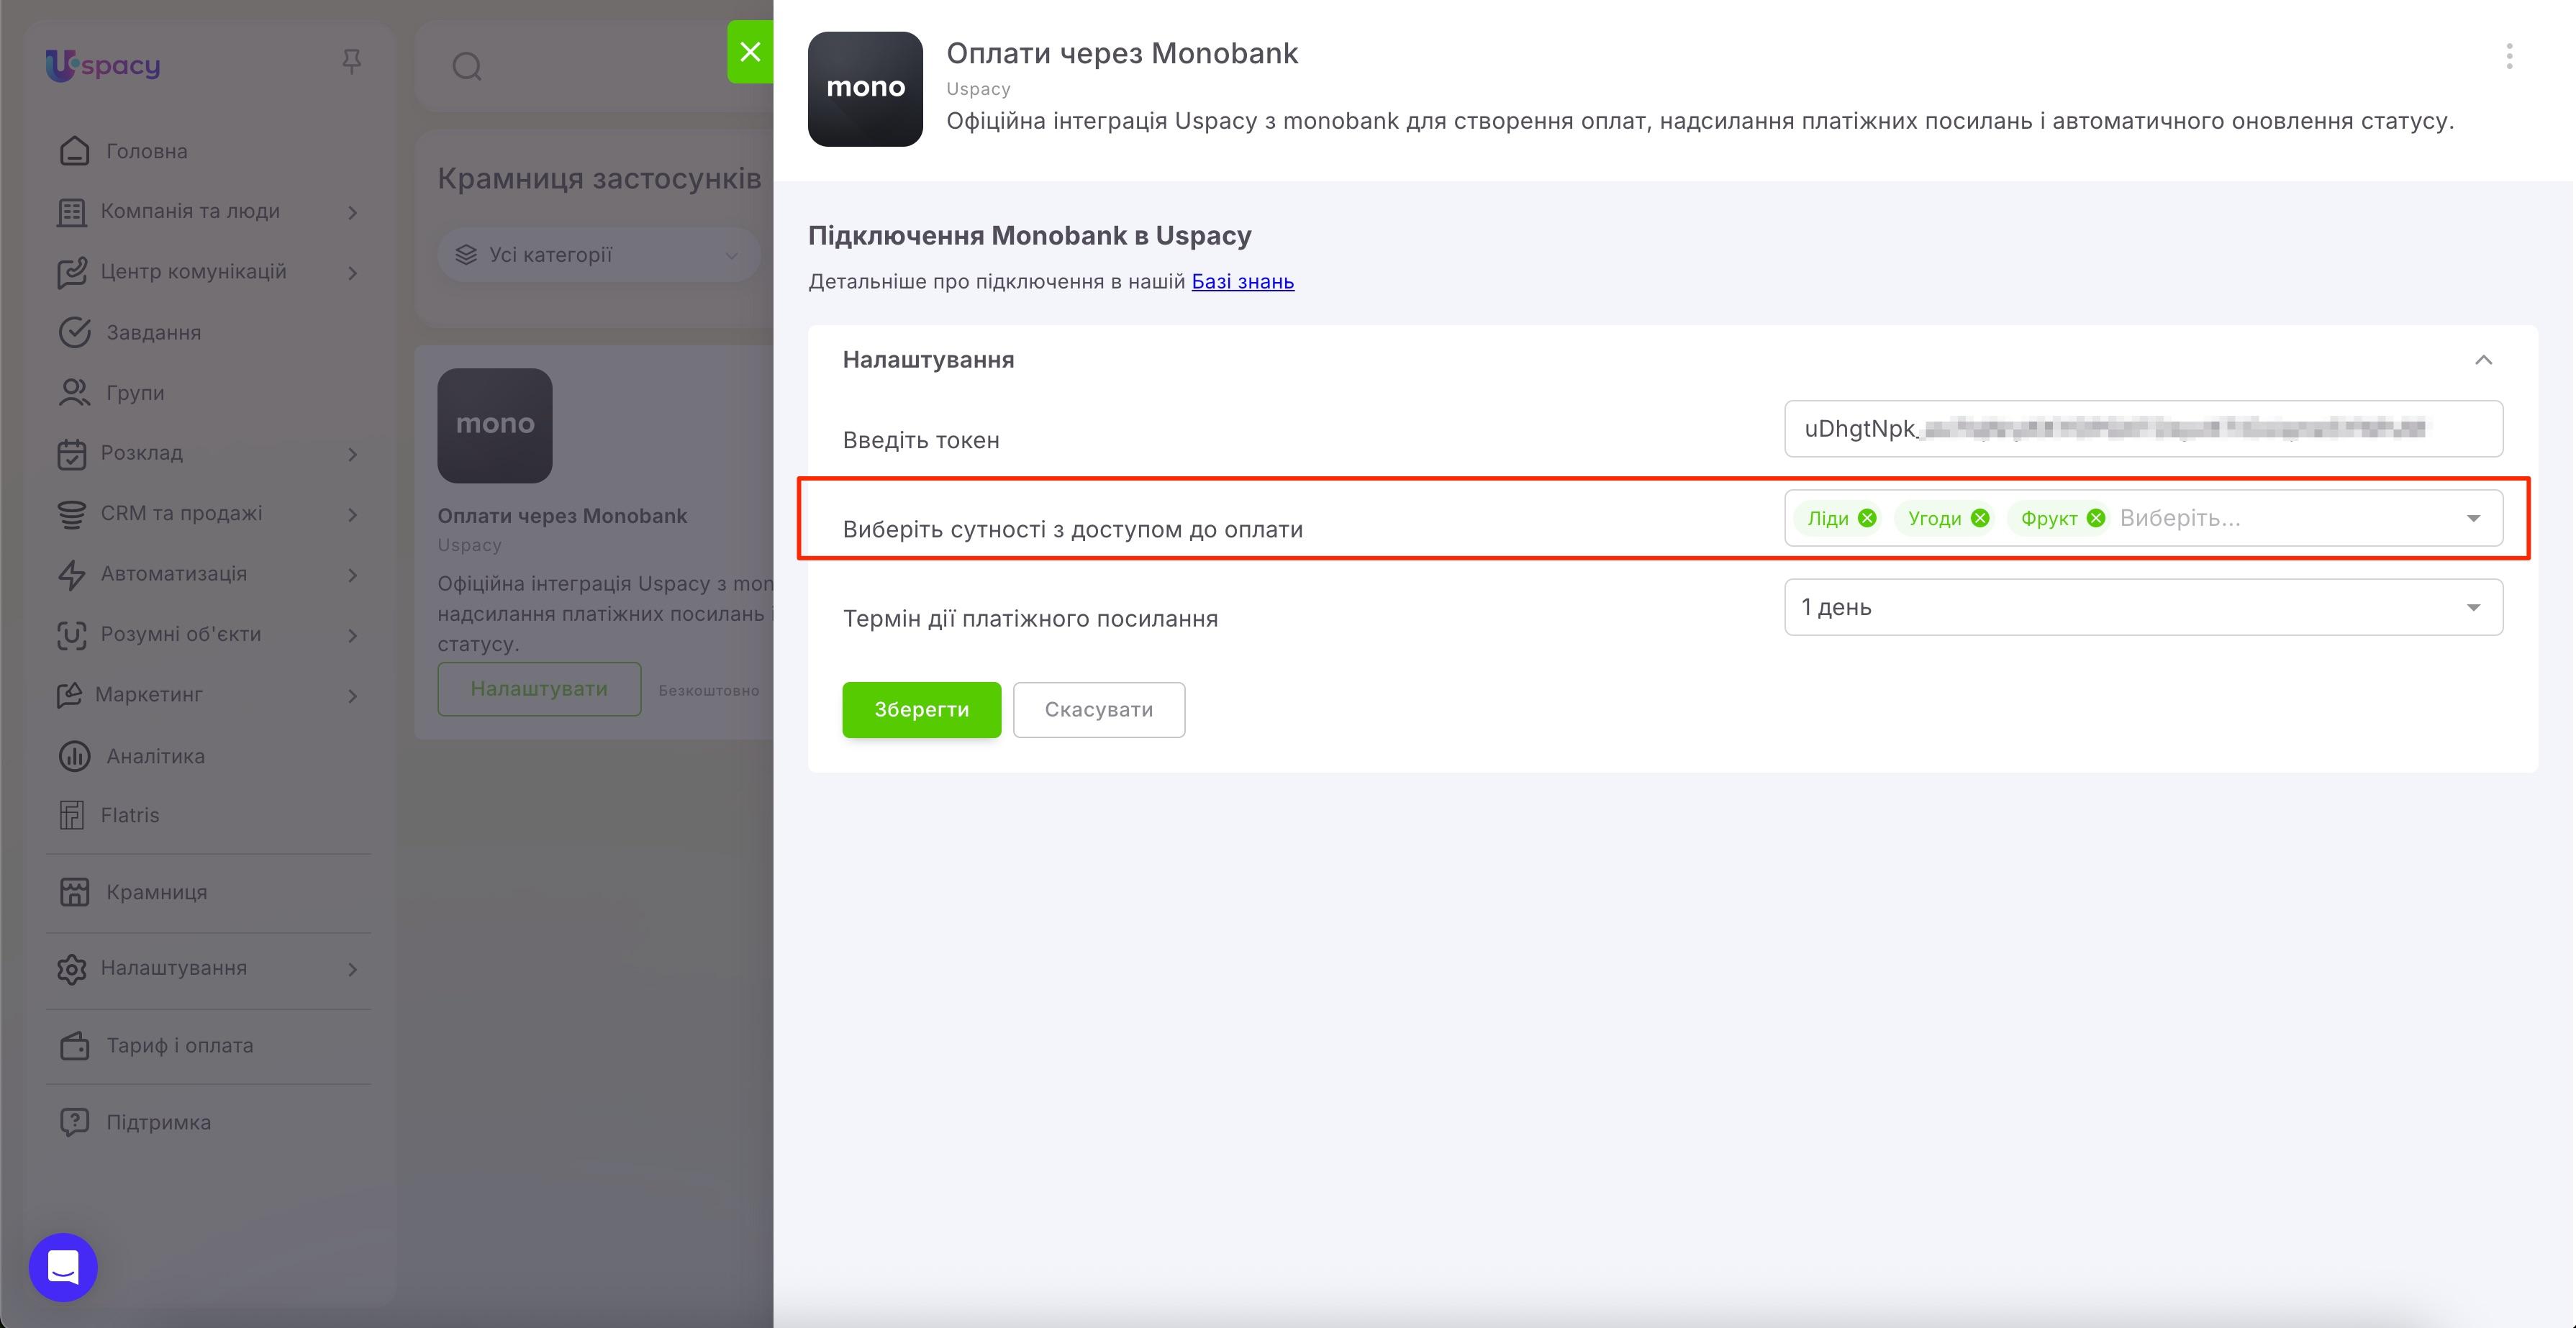Click the Крамниця store icon

click(74, 892)
